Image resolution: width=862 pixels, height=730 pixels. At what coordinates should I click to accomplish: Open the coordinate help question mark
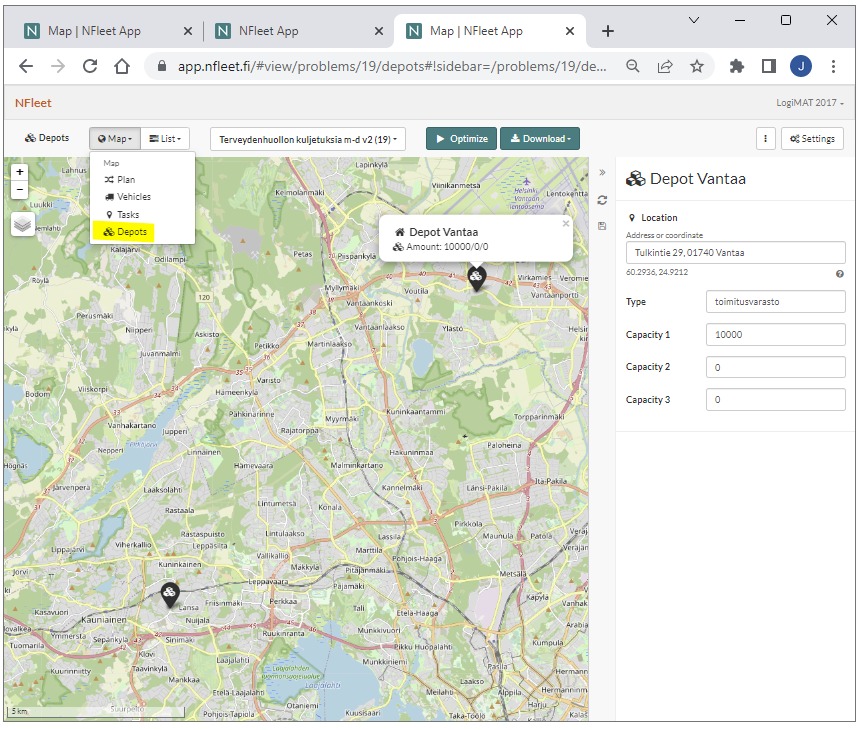point(839,274)
